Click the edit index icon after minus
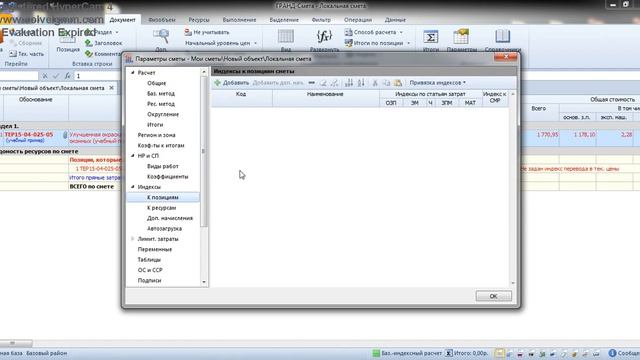Image resolution: width=640 pixels, height=360 pixels. pyautogui.click(x=323, y=83)
